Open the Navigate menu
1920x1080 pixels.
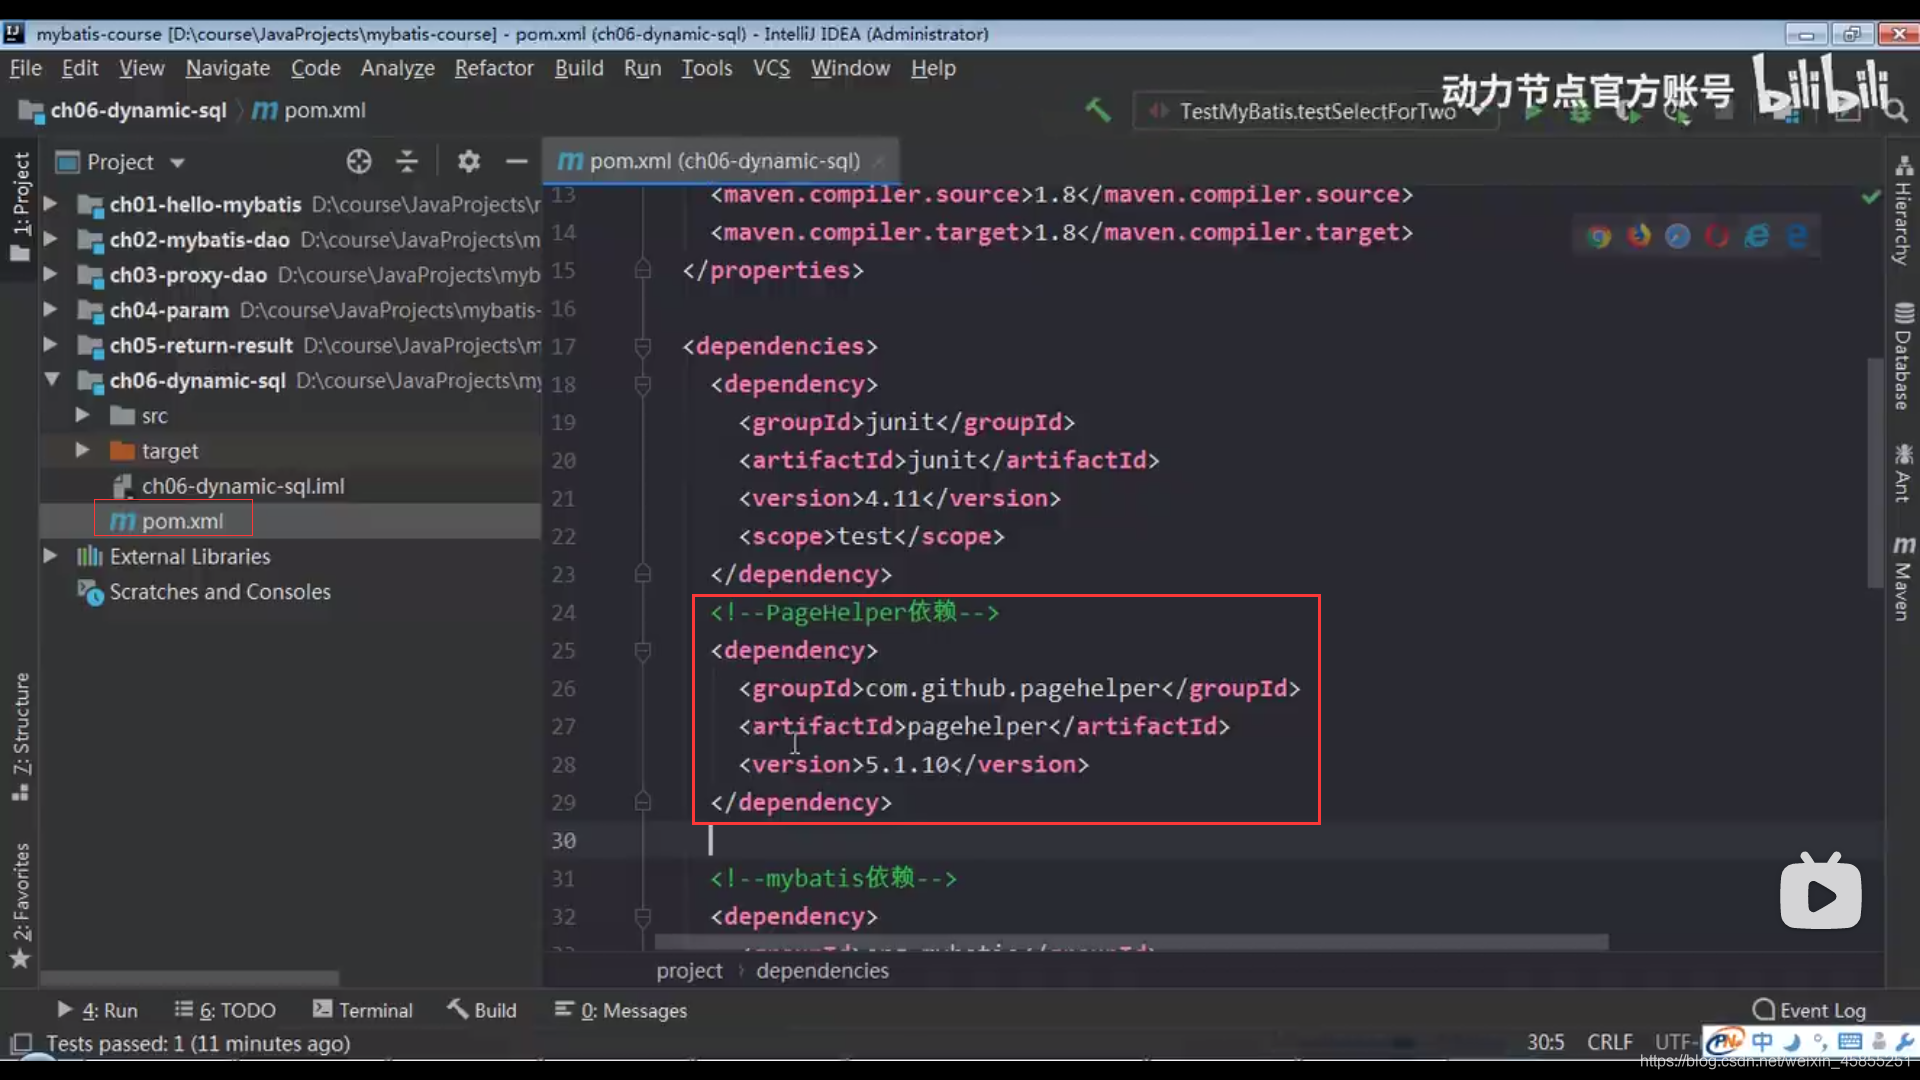coord(228,68)
